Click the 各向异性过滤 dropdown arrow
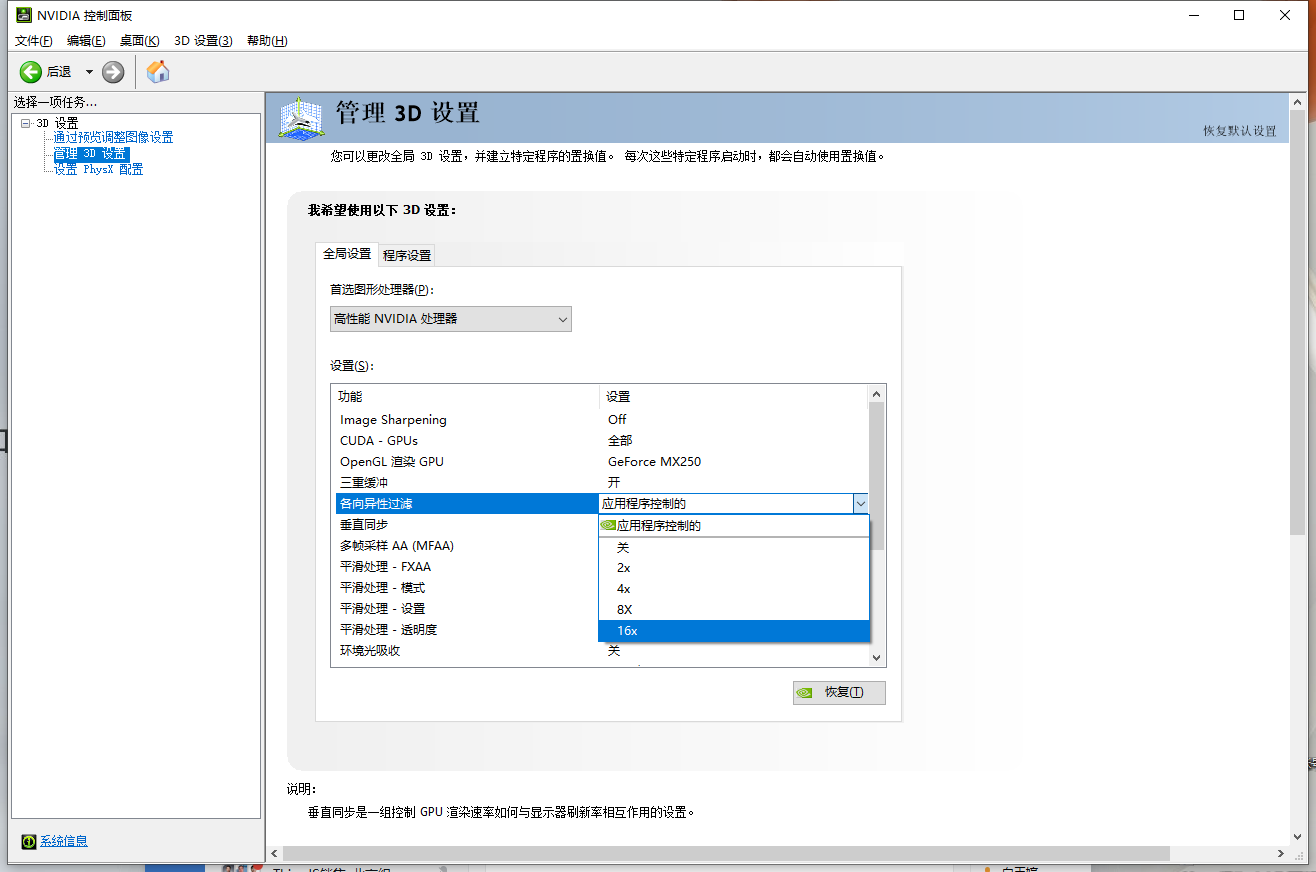 click(860, 504)
